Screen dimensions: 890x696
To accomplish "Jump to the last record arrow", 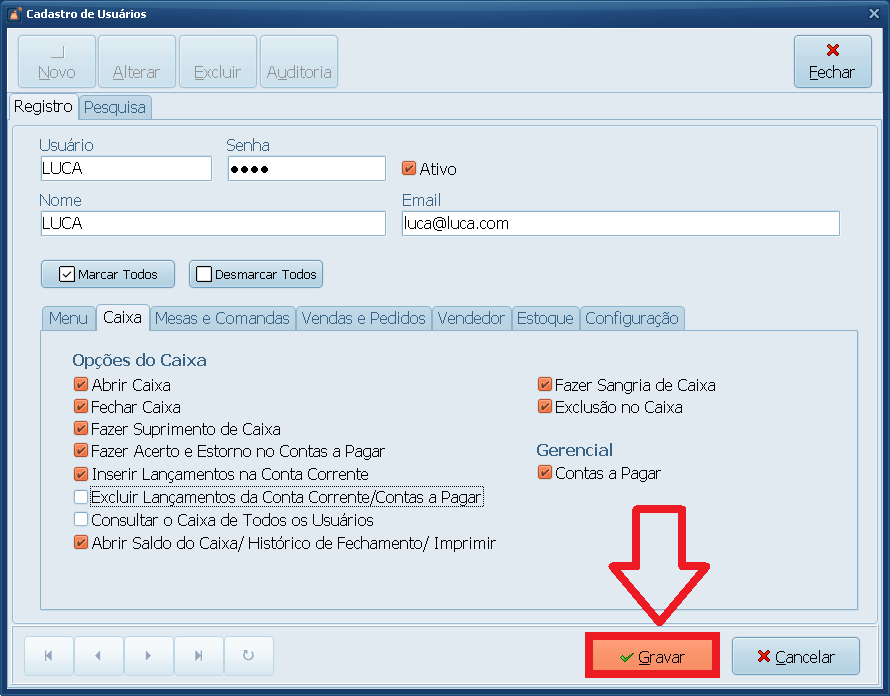I will [198, 656].
